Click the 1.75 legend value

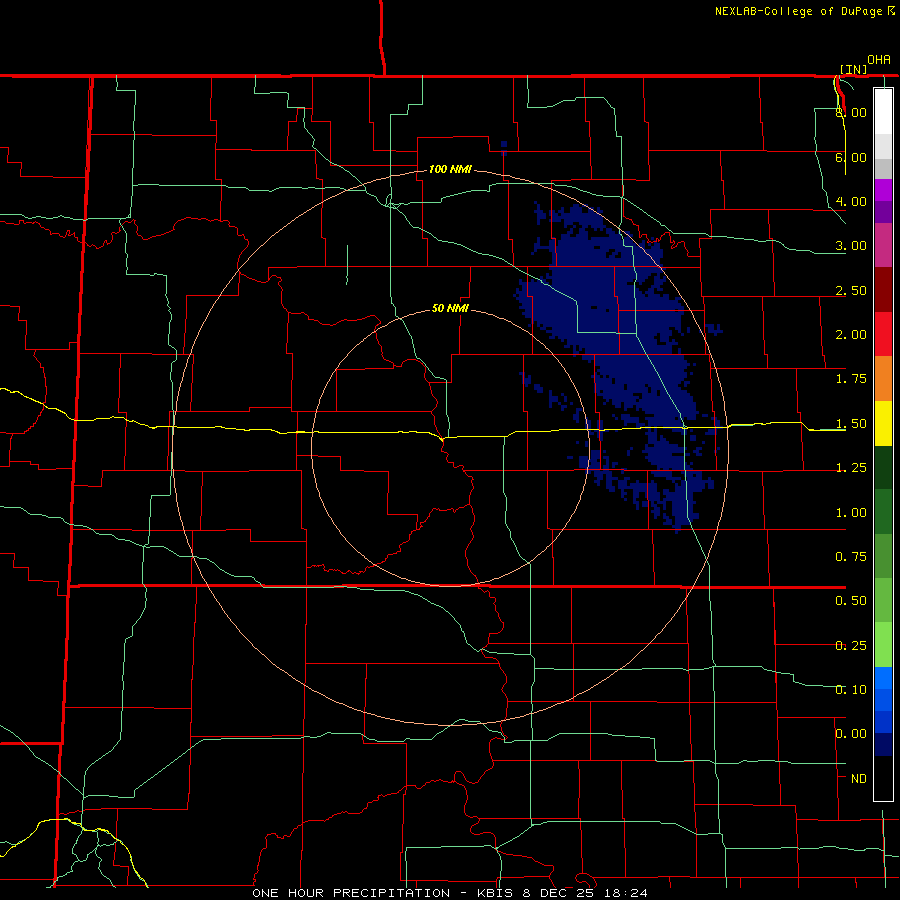click(851, 379)
